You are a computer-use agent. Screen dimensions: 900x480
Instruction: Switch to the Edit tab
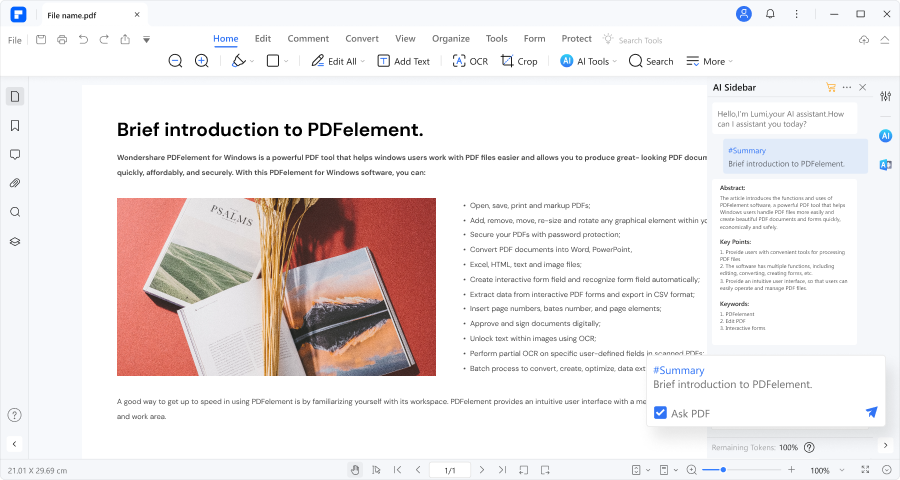263,38
